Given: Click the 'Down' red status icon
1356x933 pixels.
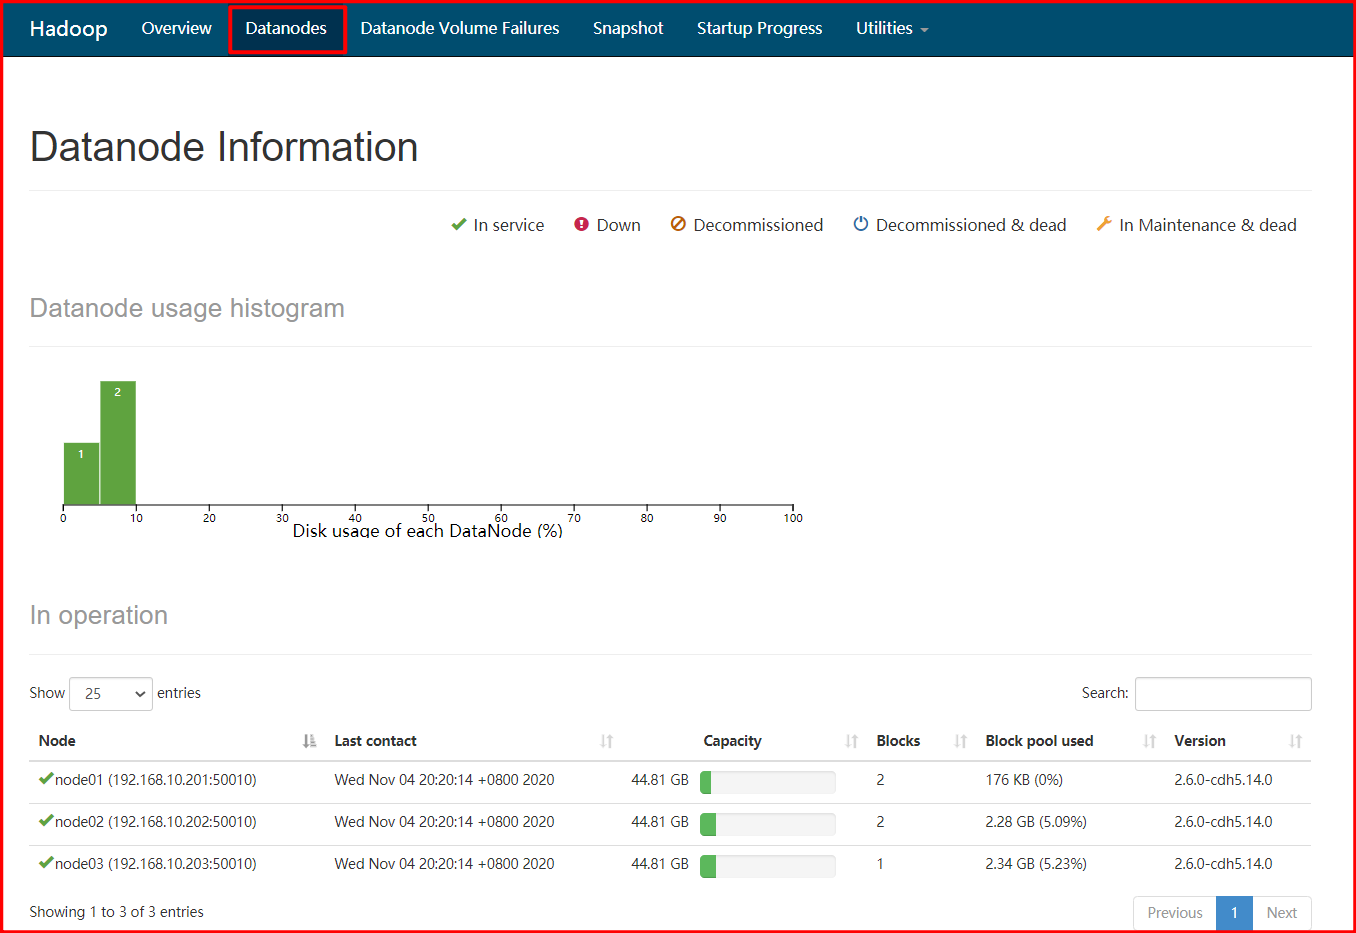Looking at the screenshot, I should (x=582, y=225).
